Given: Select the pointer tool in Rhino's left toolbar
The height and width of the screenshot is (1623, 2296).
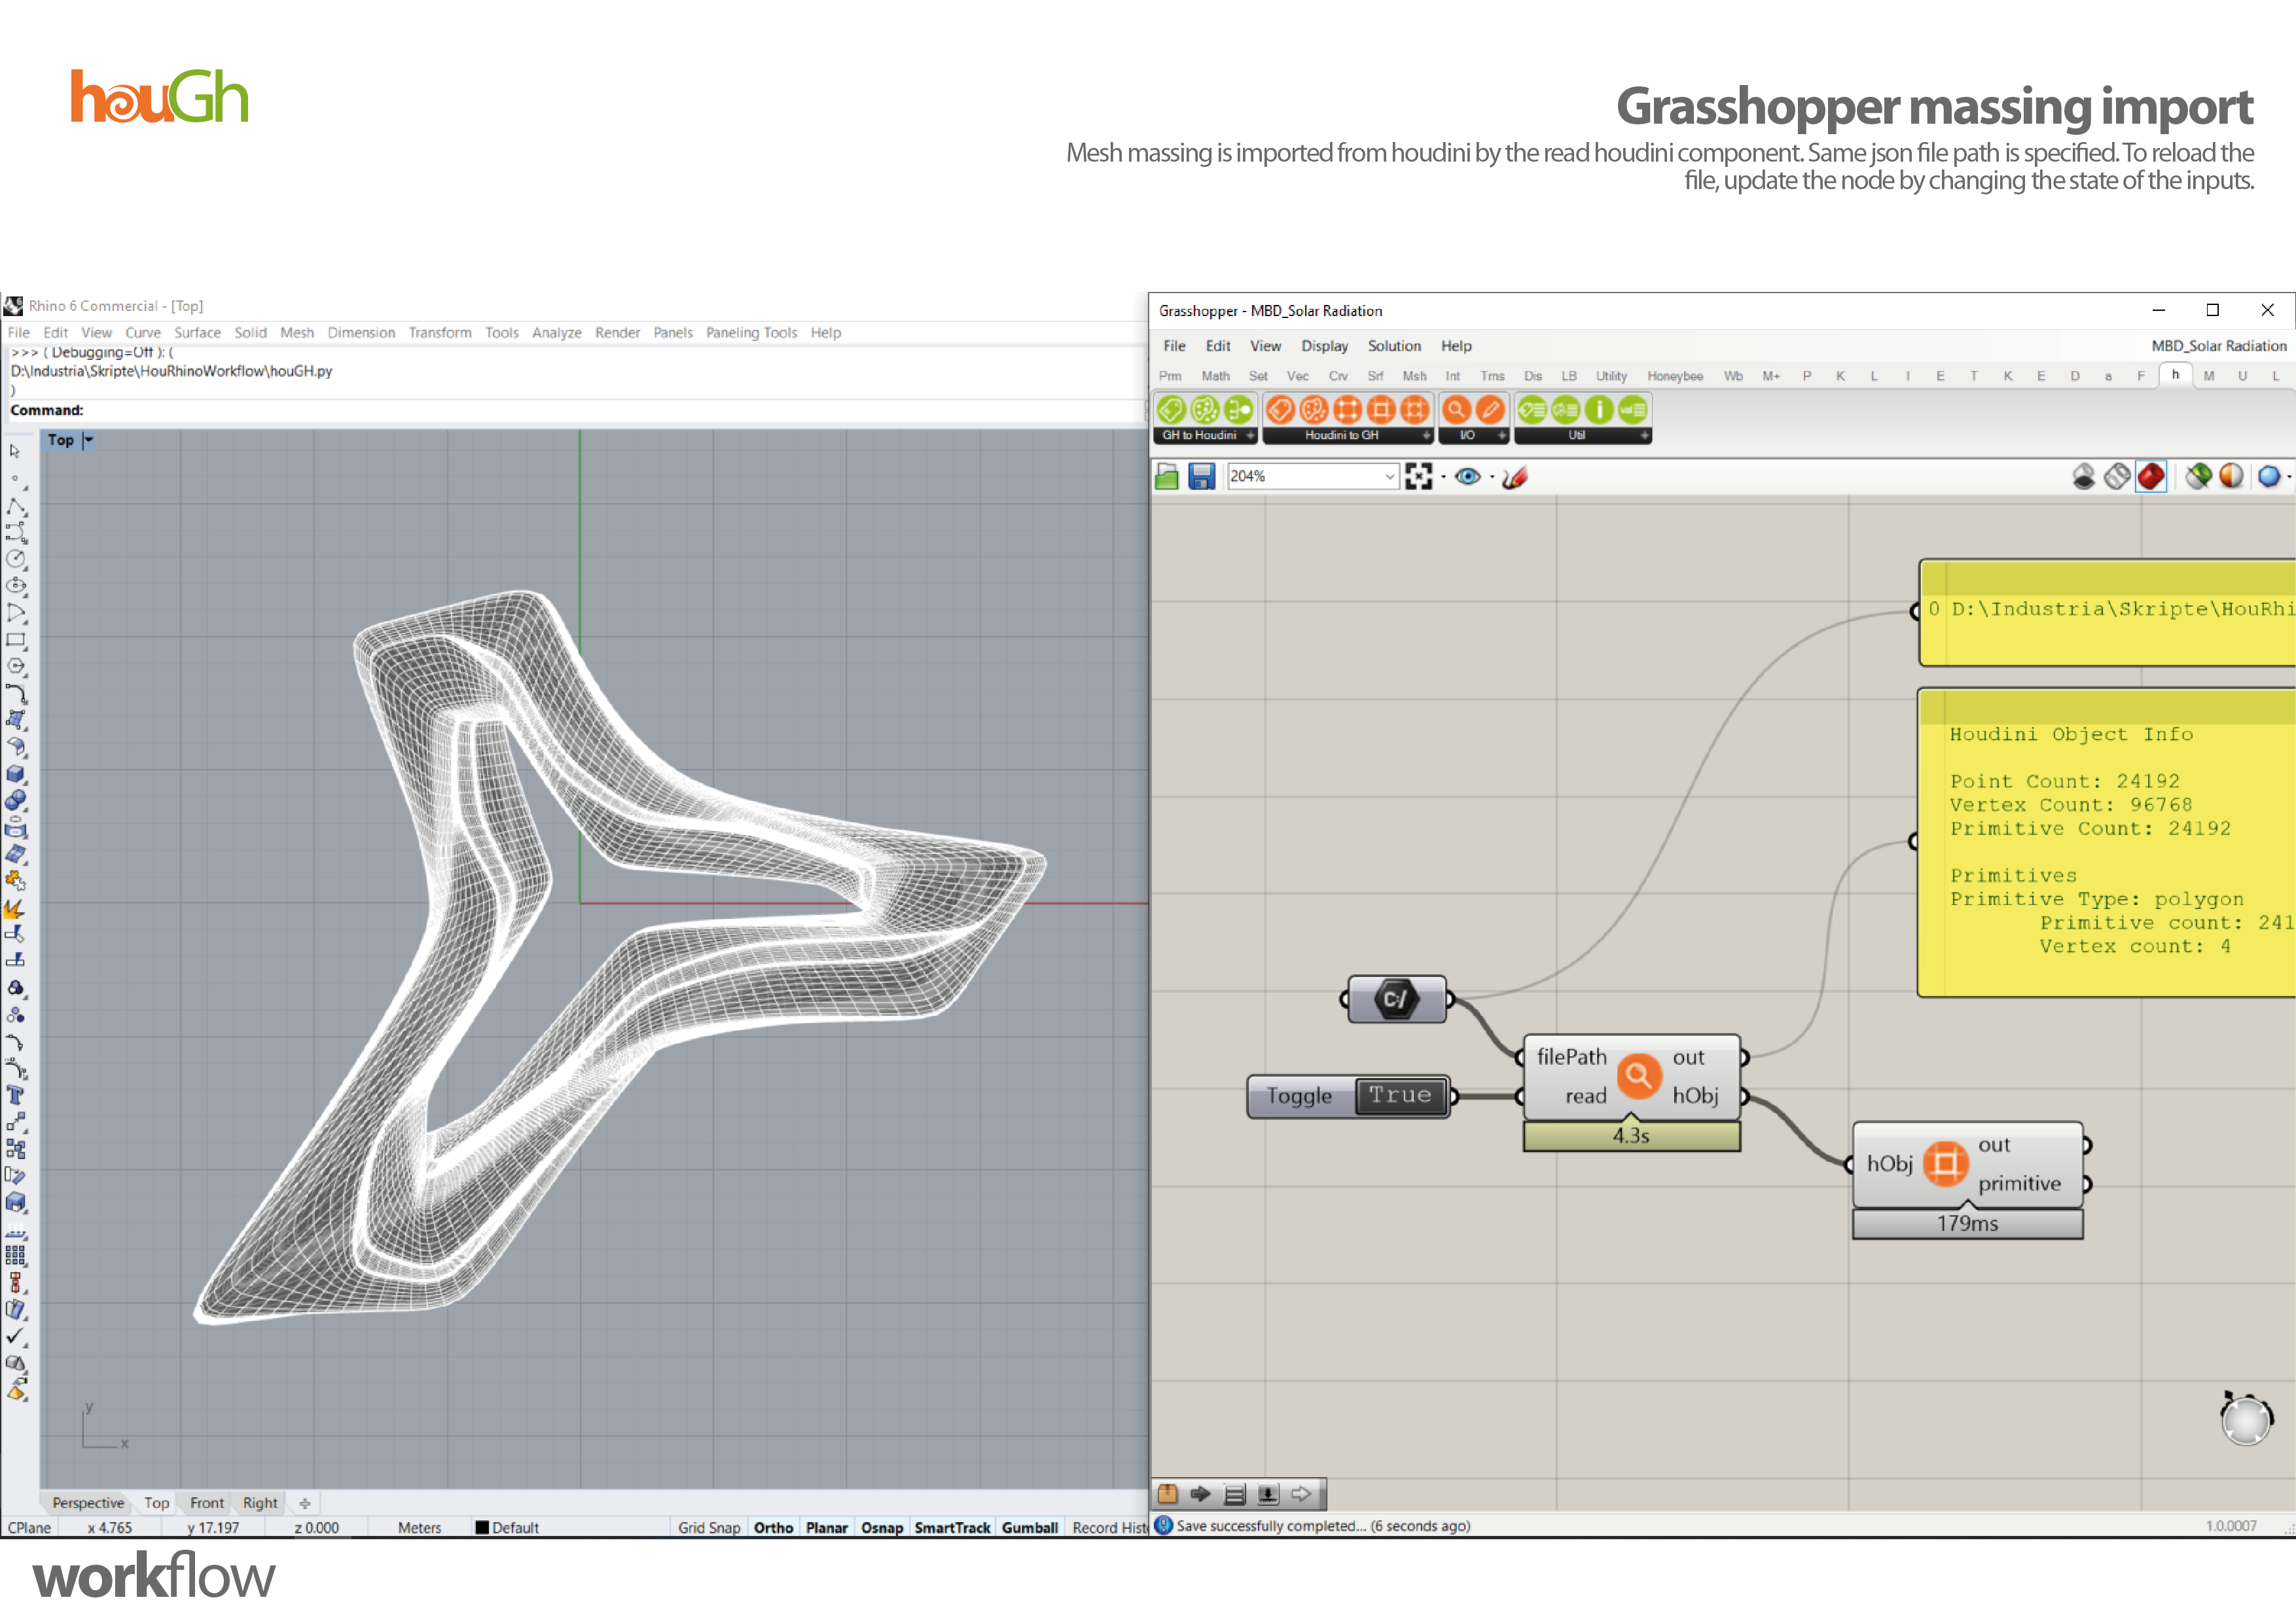Looking at the screenshot, I should point(15,451).
